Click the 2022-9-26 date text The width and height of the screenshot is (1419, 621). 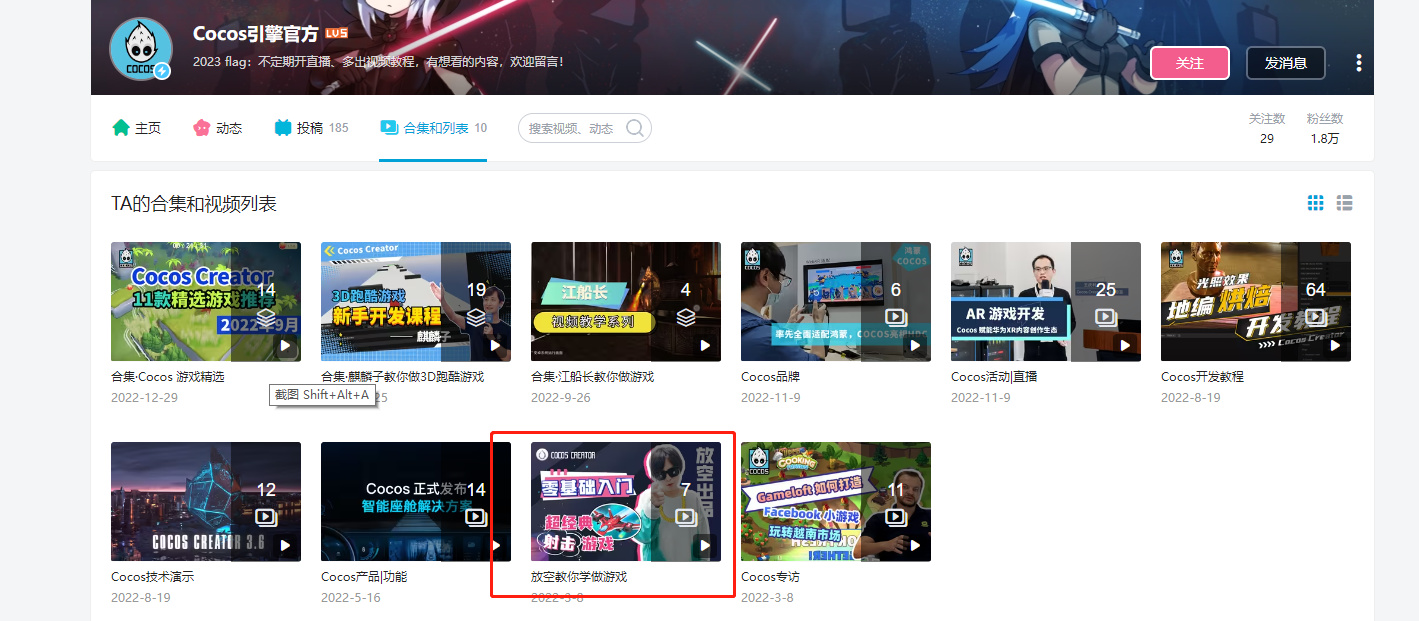coord(561,397)
